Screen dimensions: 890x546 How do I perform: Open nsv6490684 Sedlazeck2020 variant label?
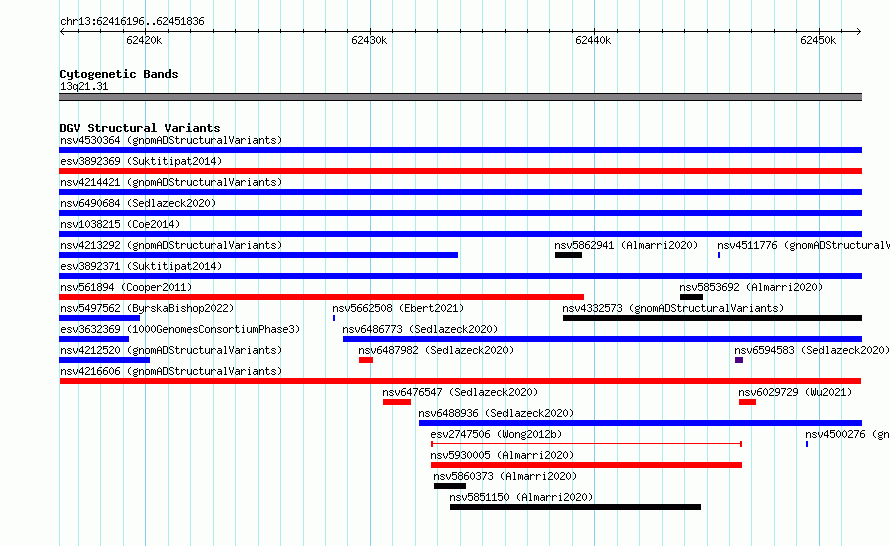(x=138, y=203)
